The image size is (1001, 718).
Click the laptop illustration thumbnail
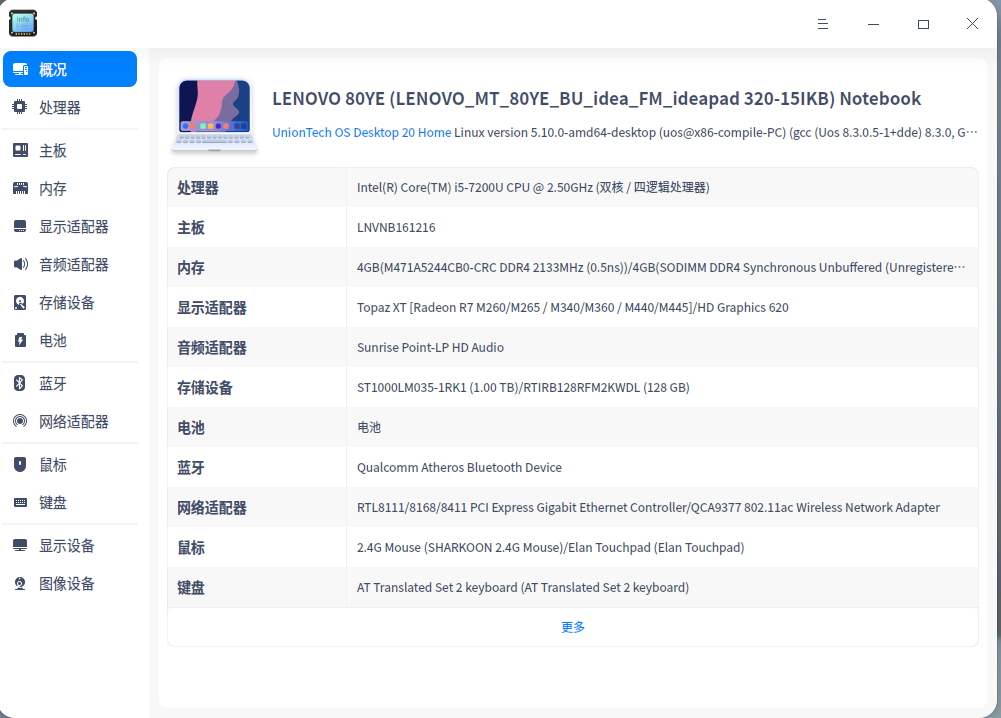214,115
